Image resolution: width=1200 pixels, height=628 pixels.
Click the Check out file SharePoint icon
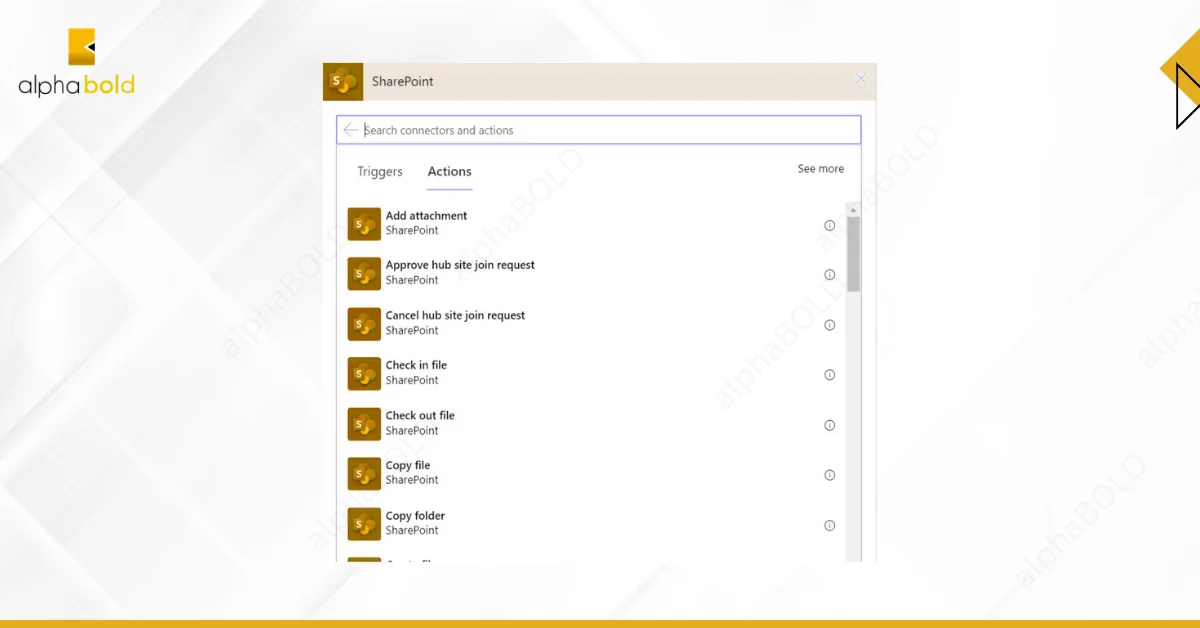[x=364, y=424]
